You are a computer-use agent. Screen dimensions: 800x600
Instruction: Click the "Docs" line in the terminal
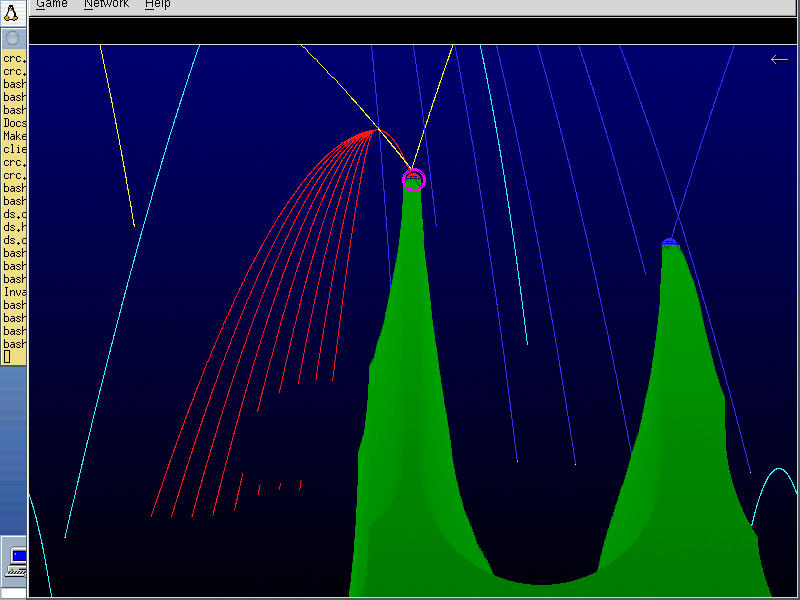coord(14,123)
